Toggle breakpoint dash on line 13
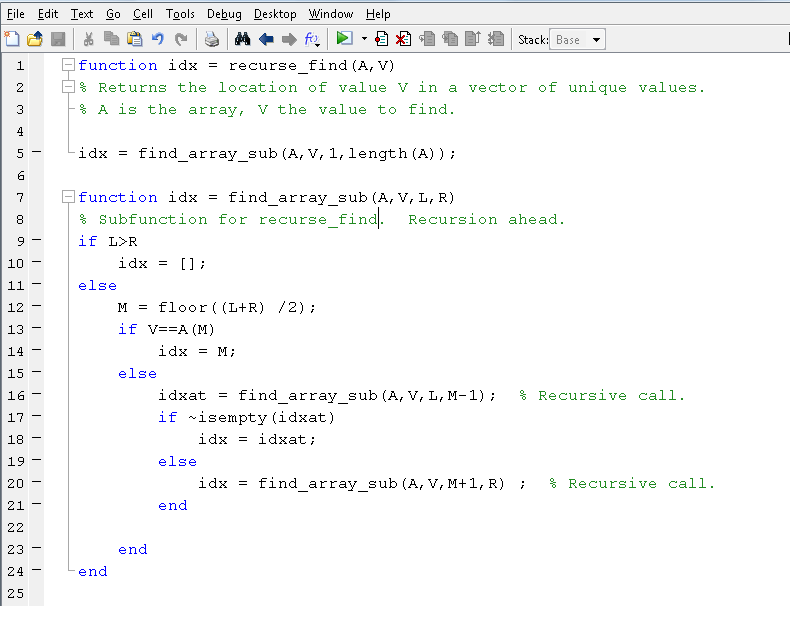This screenshot has width=790, height=620. [36, 328]
